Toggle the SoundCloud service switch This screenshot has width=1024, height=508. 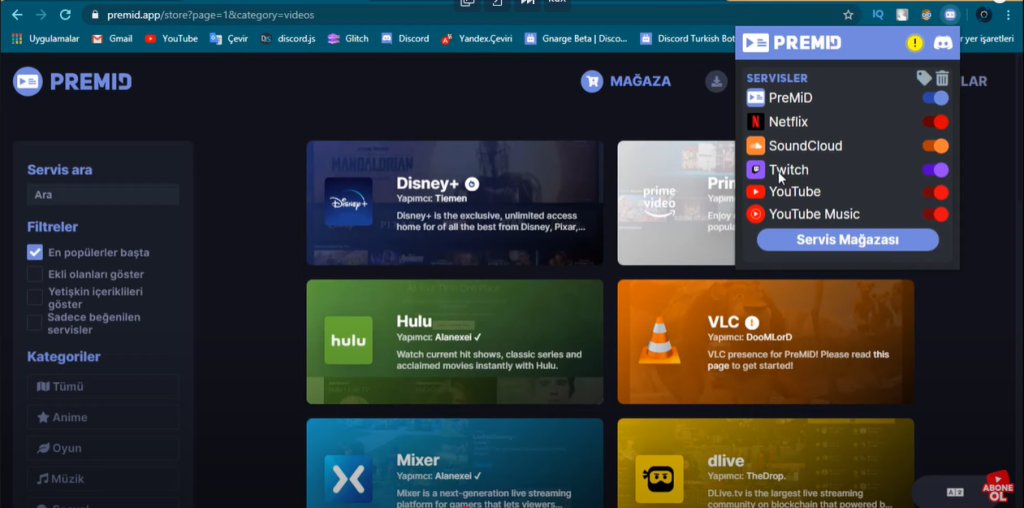click(x=935, y=146)
